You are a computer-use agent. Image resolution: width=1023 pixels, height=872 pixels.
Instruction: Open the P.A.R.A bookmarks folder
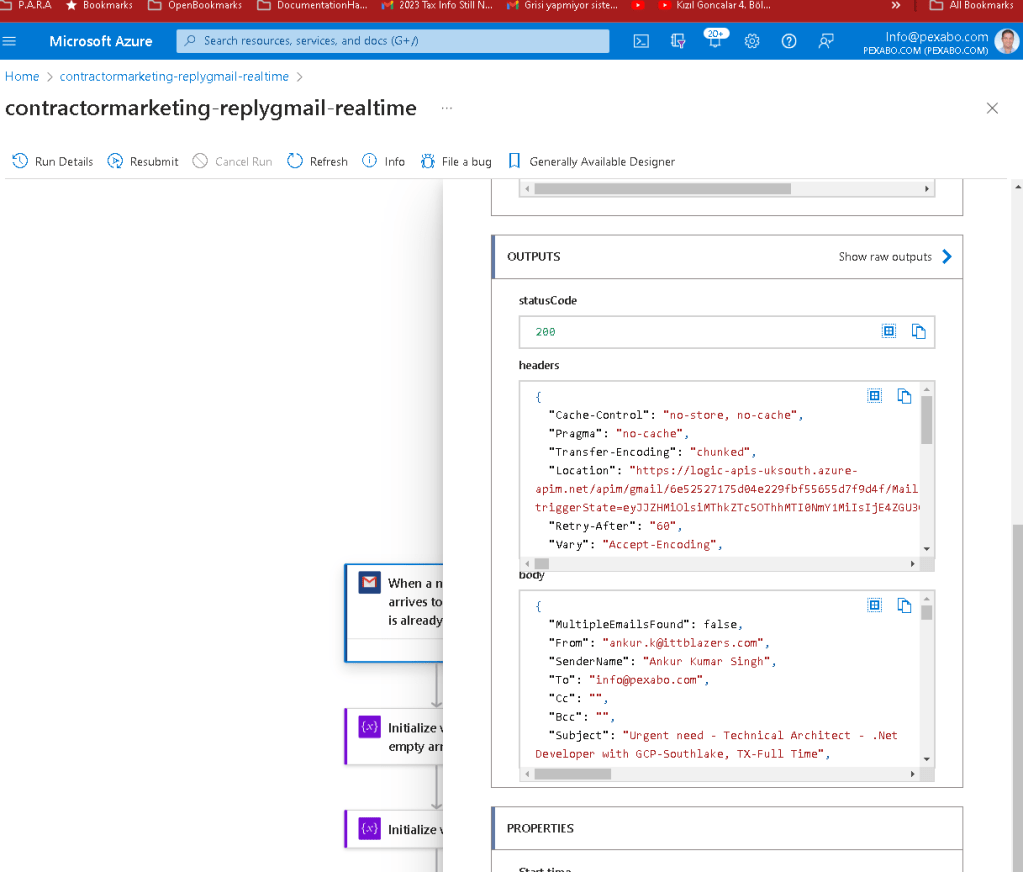(x=26, y=5)
